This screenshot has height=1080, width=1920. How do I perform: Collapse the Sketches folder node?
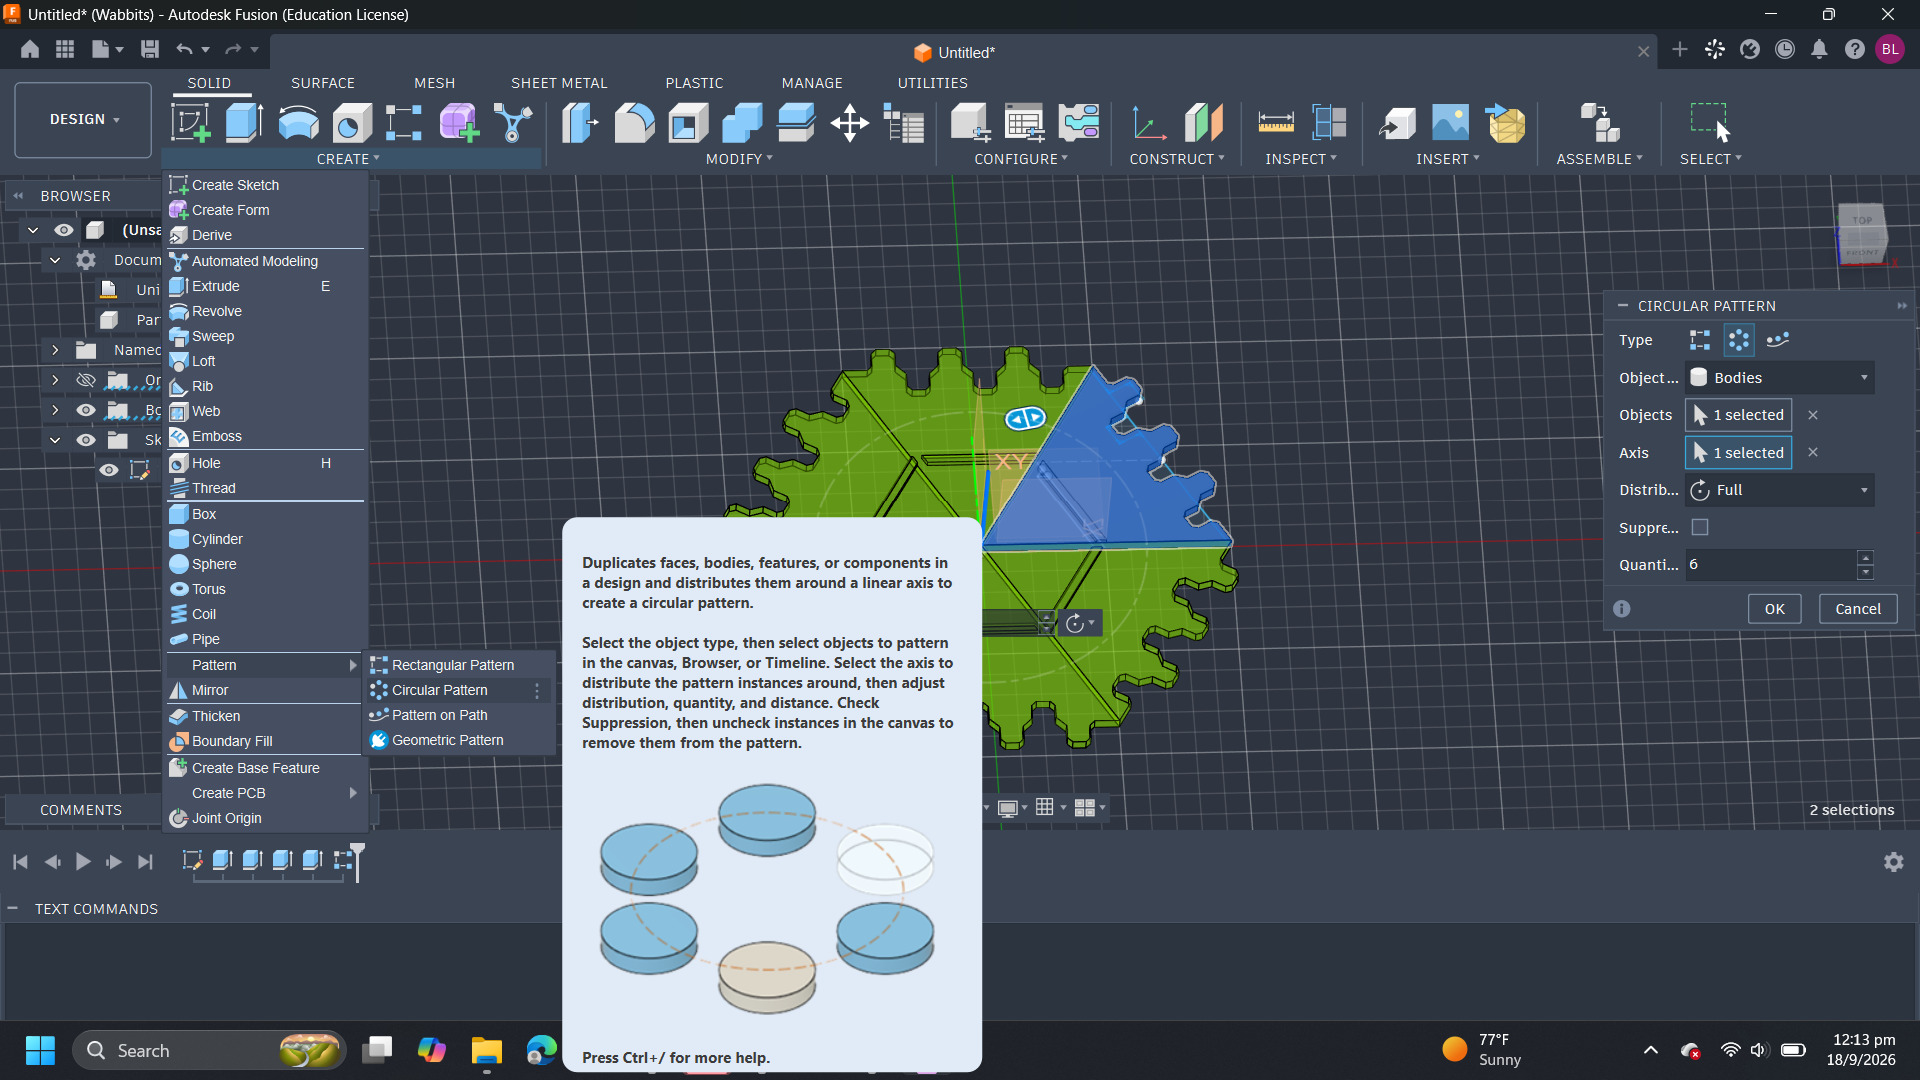[55, 440]
